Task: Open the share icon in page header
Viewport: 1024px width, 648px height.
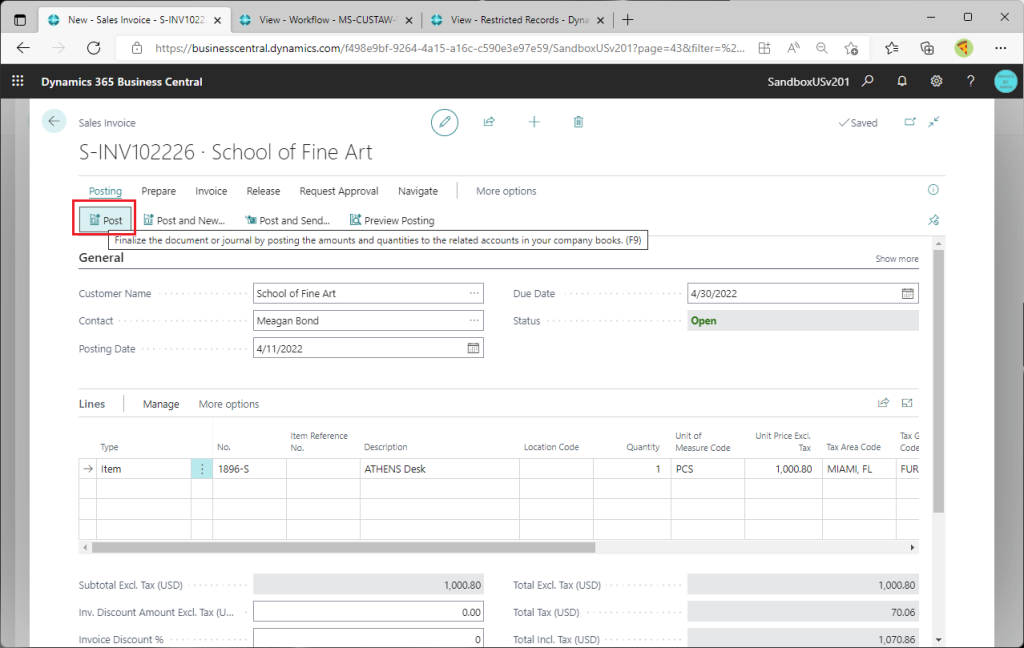Action: point(489,122)
